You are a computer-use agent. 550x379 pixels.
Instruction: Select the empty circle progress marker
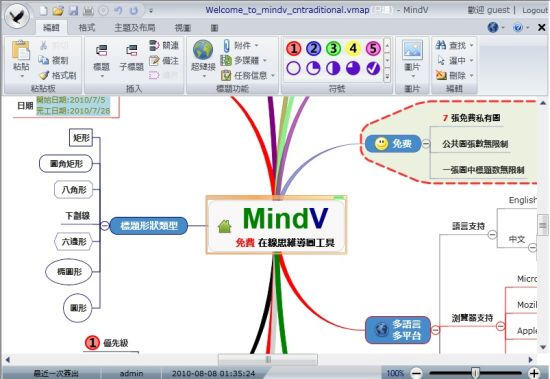click(293, 68)
